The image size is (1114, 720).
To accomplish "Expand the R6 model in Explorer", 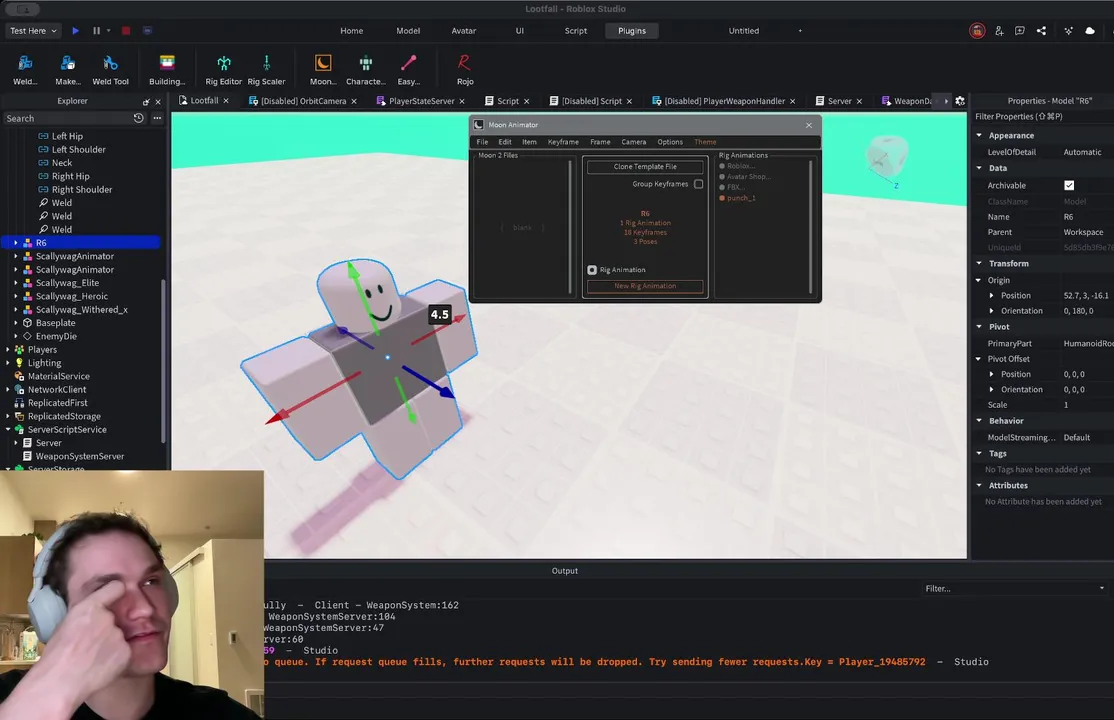I will tap(16, 243).
